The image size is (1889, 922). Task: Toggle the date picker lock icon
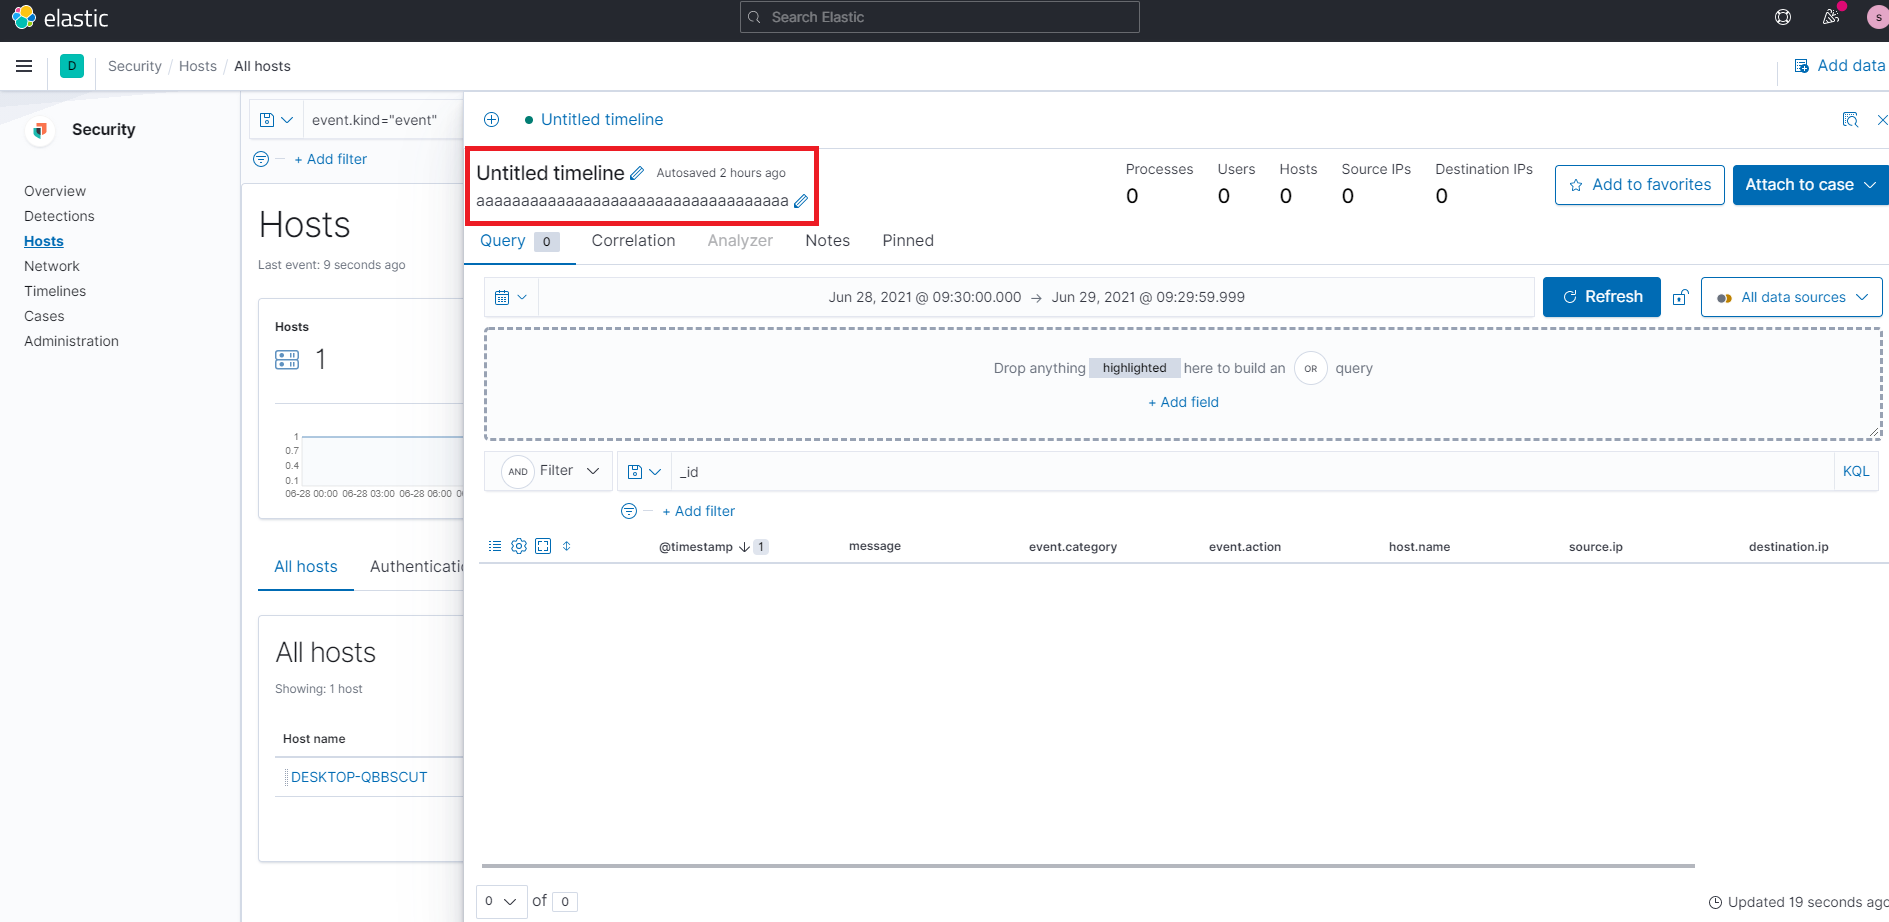point(1680,297)
